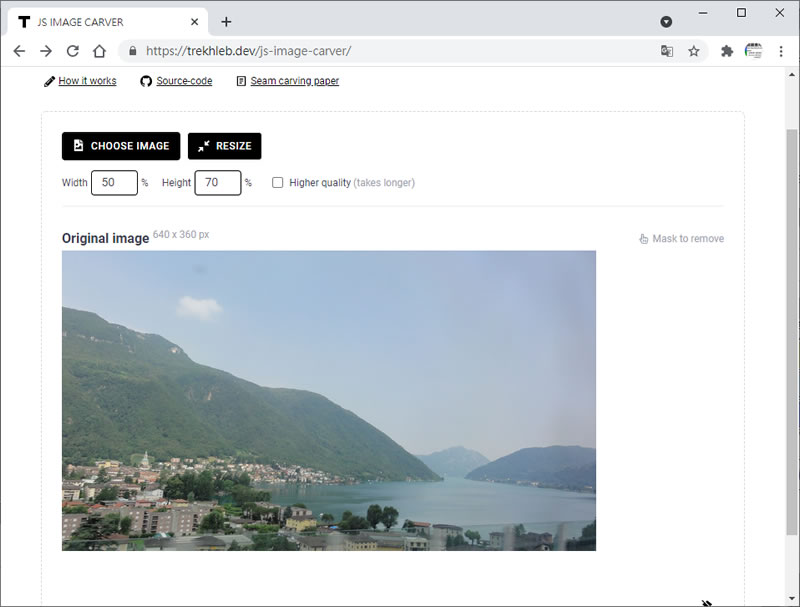Click the address bar URL
The width and height of the screenshot is (800, 607).
point(248,51)
